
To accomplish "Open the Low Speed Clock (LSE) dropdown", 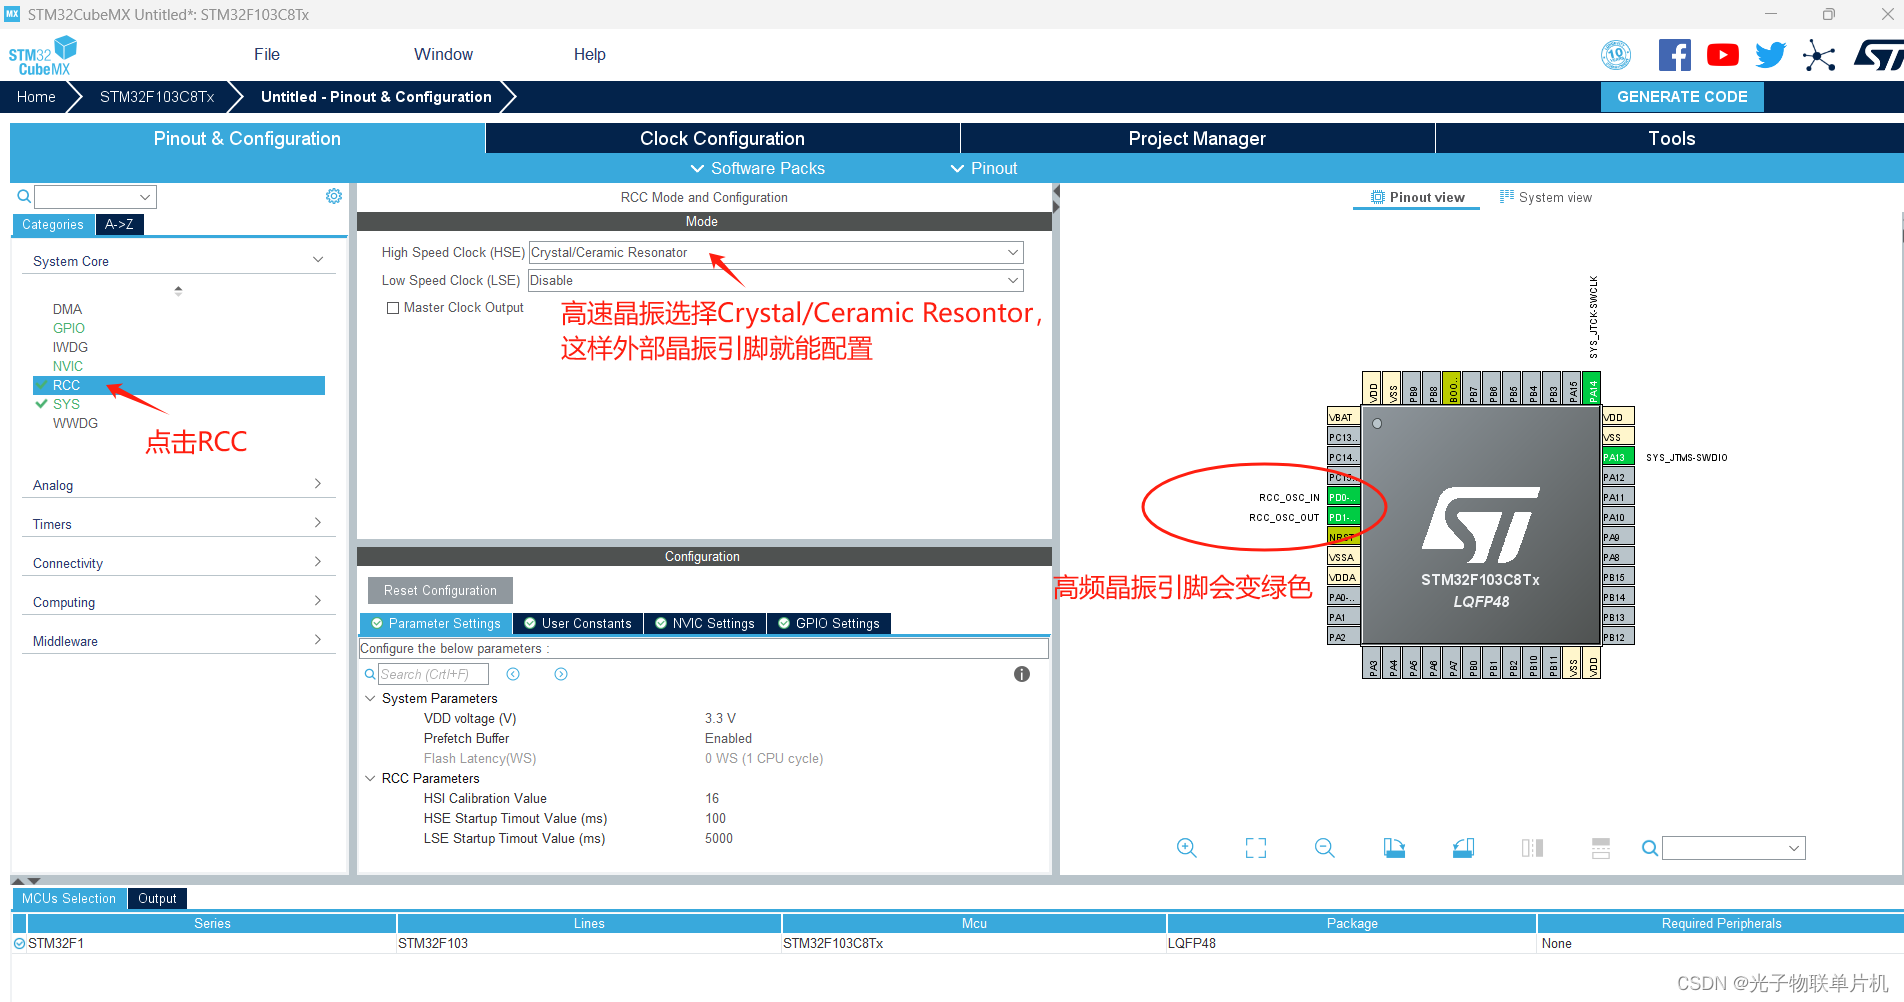I will (776, 280).
